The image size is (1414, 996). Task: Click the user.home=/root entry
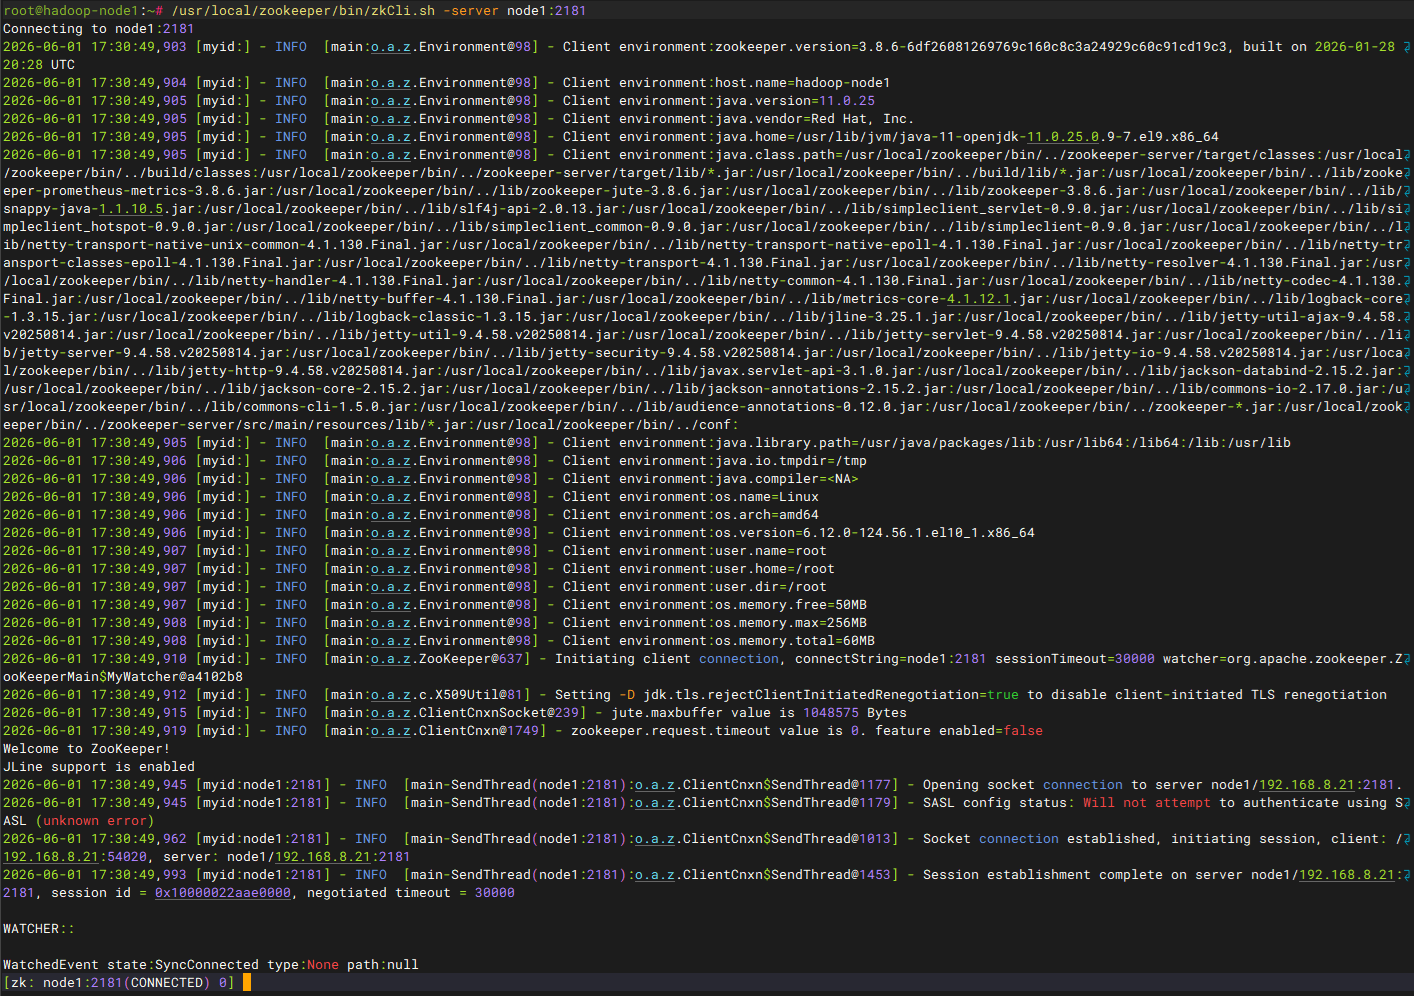[775, 569]
